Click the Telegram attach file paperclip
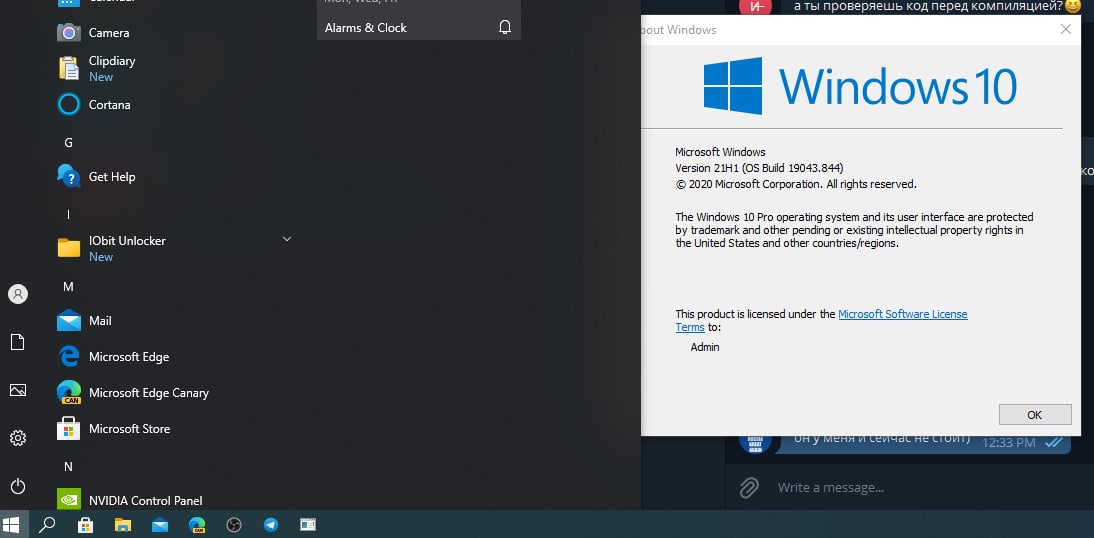 pyautogui.click(x=749, y=487)
